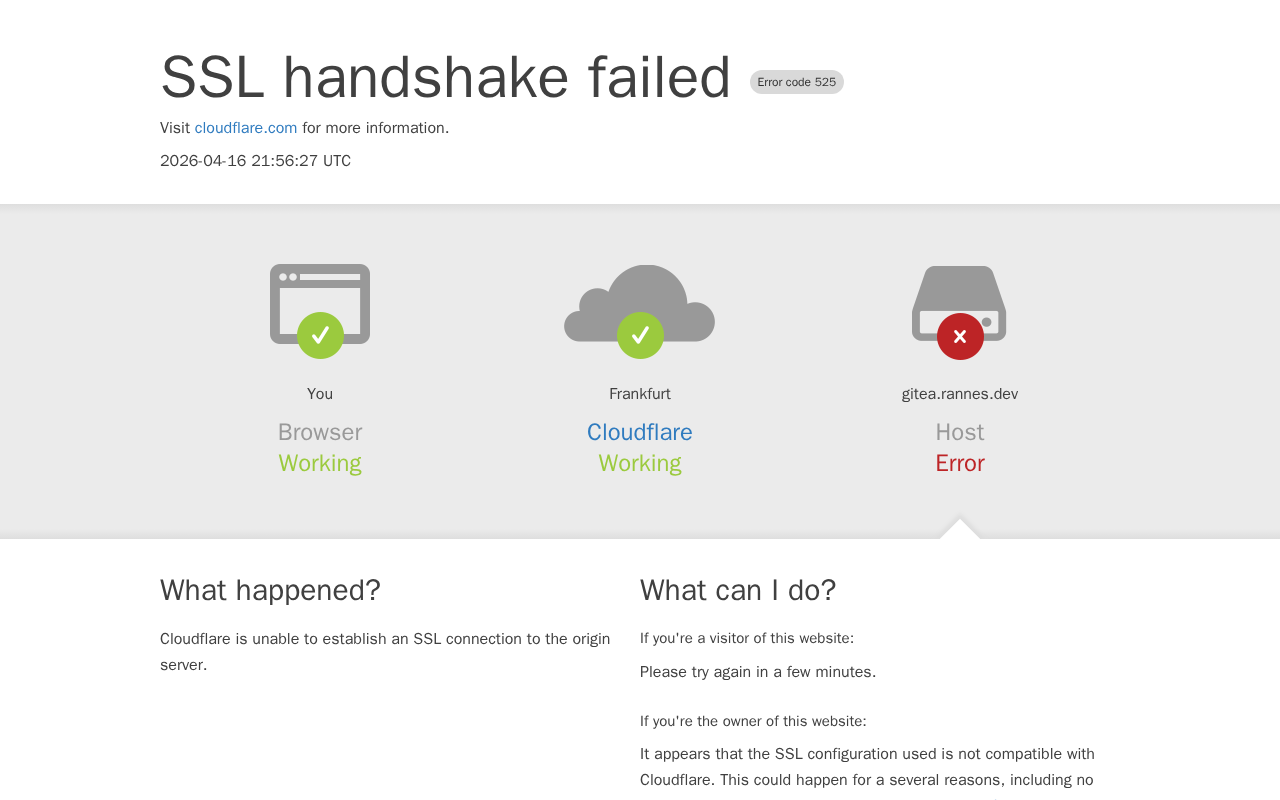Click the Error code 525 badge
The height and width of the screenshot is (800, 1280).
(x=797, y=82)
